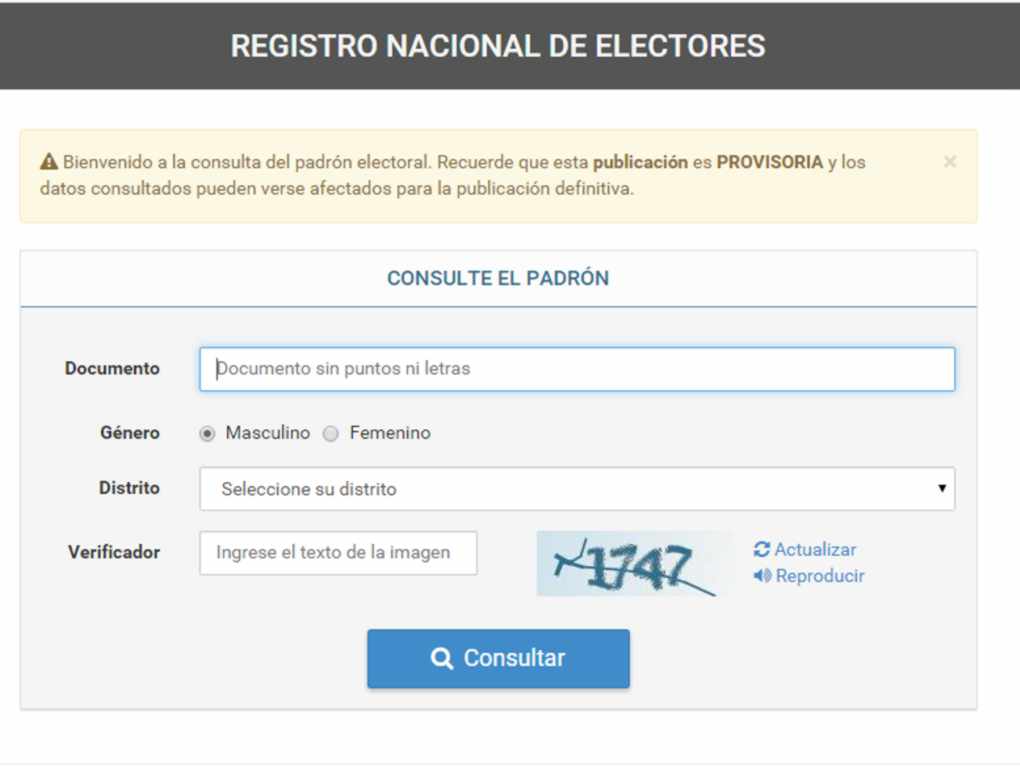
Task: Select the Masculino gender option
Action: point(207,434)
